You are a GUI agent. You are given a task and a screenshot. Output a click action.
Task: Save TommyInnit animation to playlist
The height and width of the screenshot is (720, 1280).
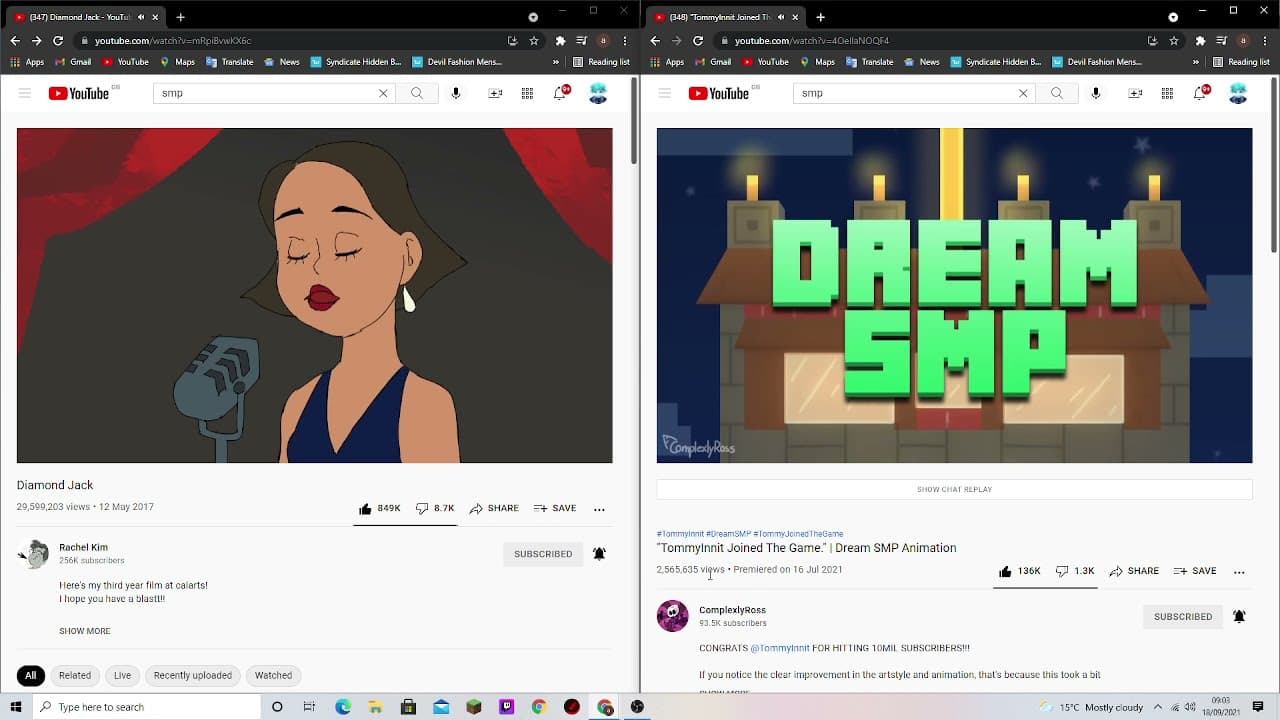(x=1195, y=571)
